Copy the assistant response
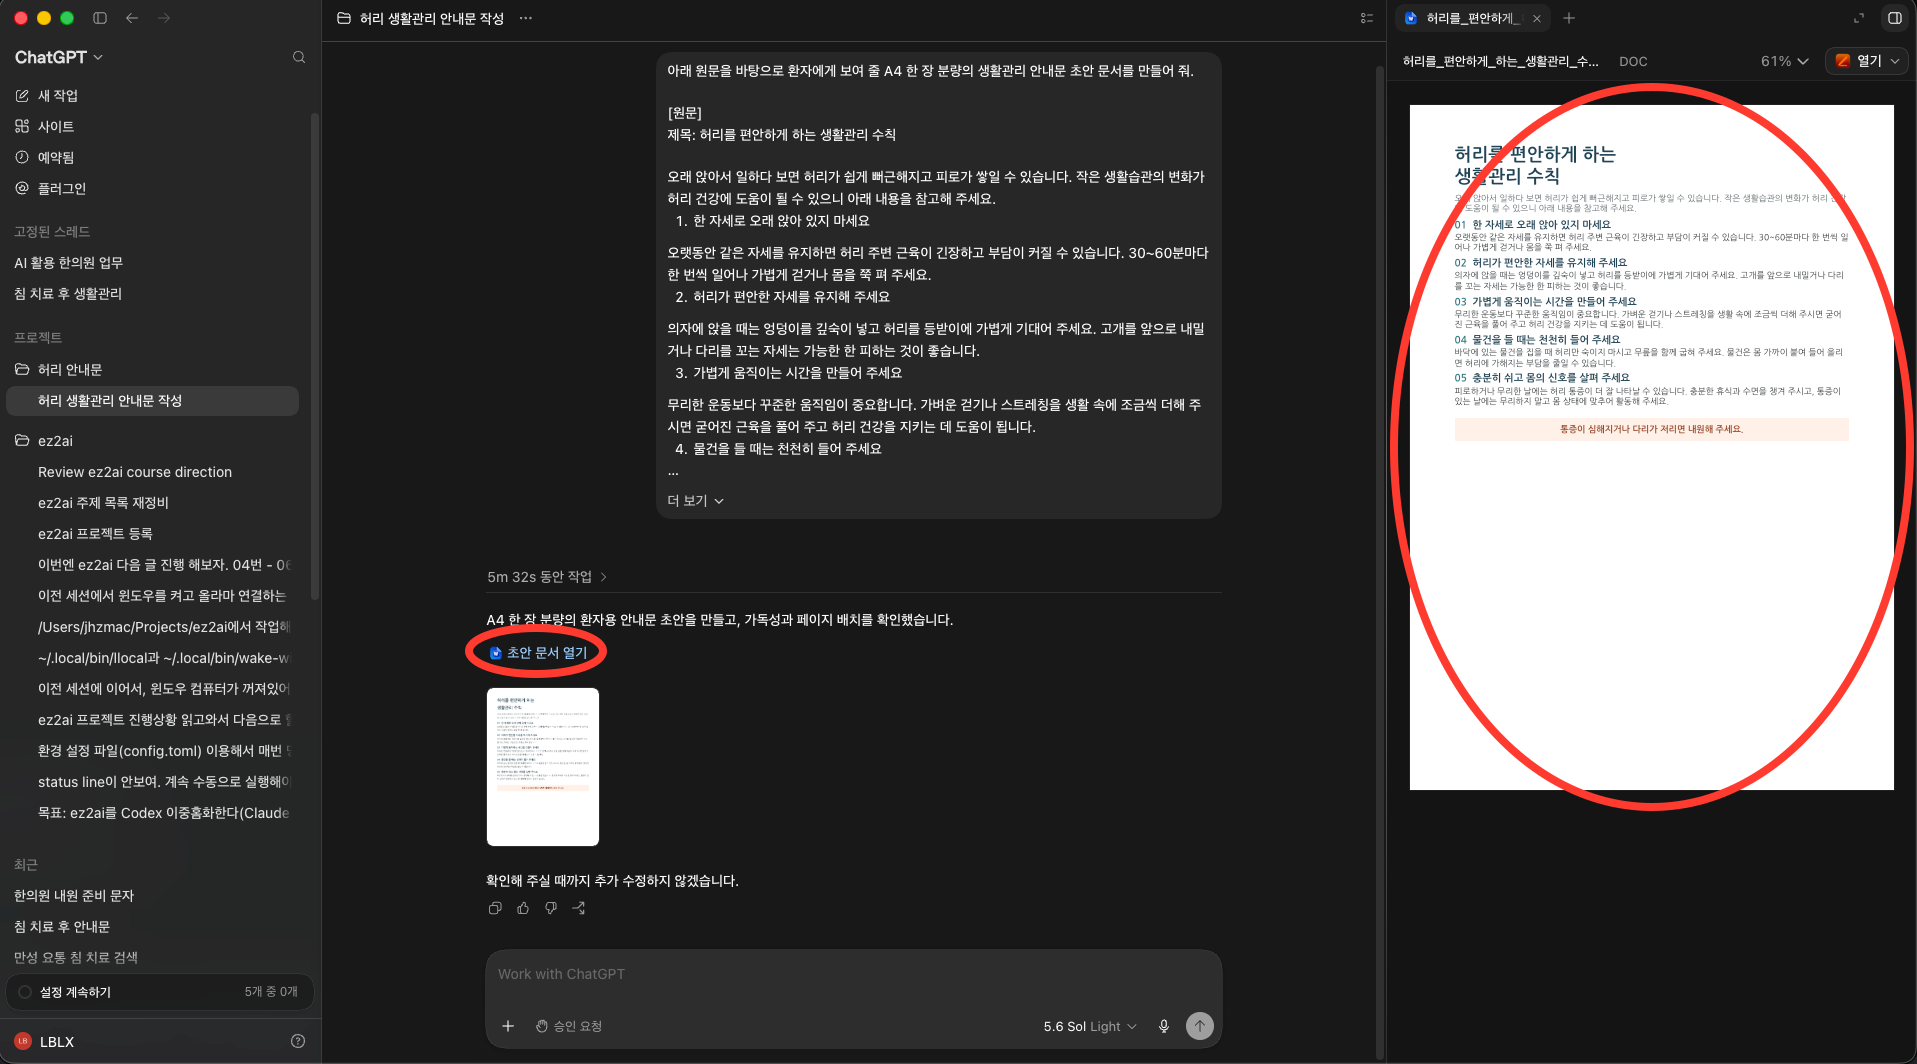 coord(495,908)
